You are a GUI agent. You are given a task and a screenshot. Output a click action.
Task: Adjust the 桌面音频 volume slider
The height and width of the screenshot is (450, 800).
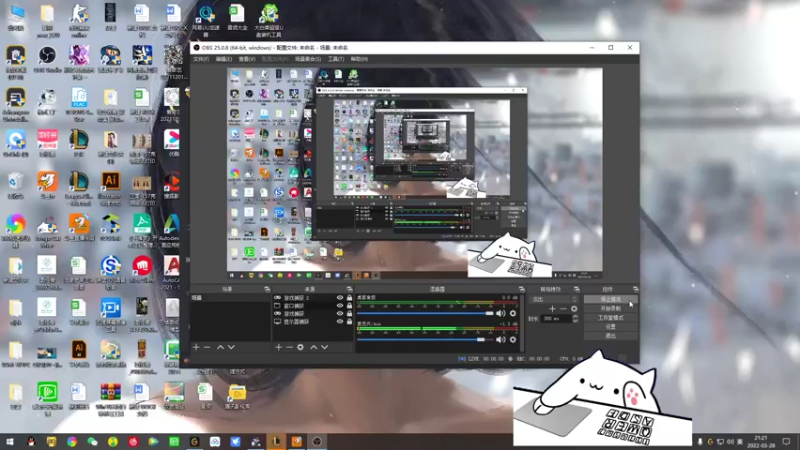[426, 313]
